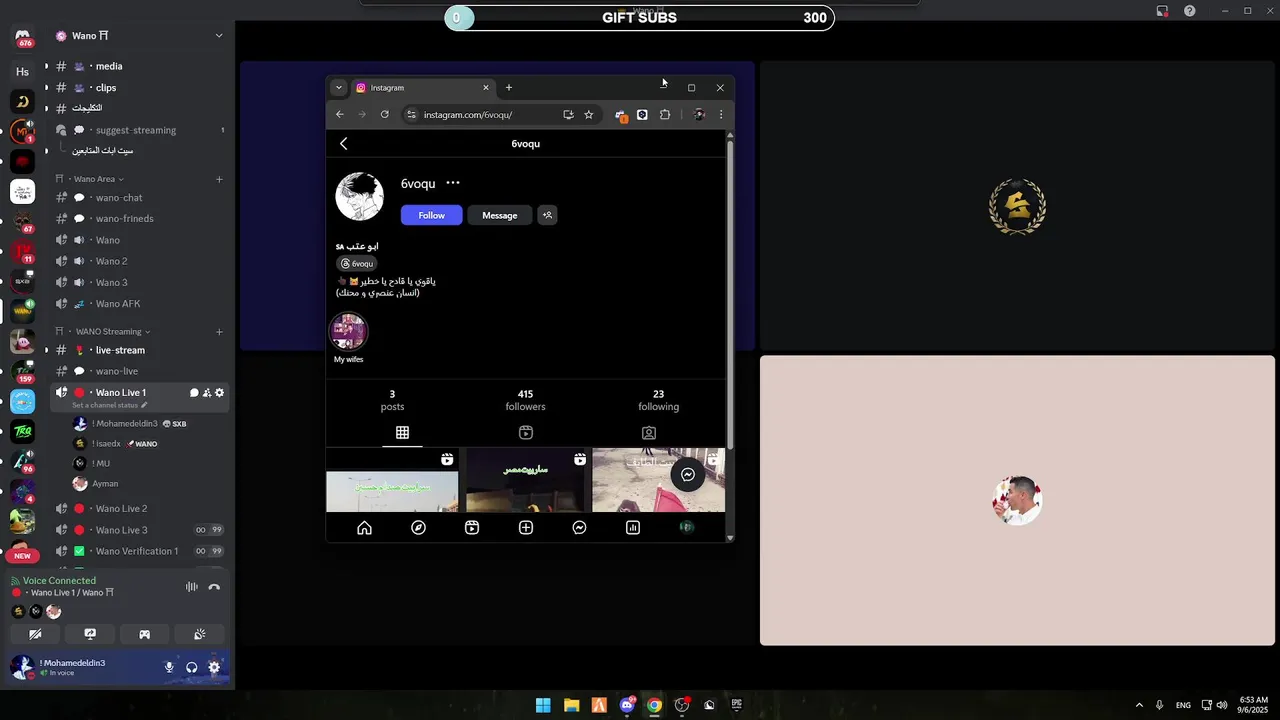Add channel to Wano Area category
Screen dimensions: 1280x720
click(x=219, y=180)
